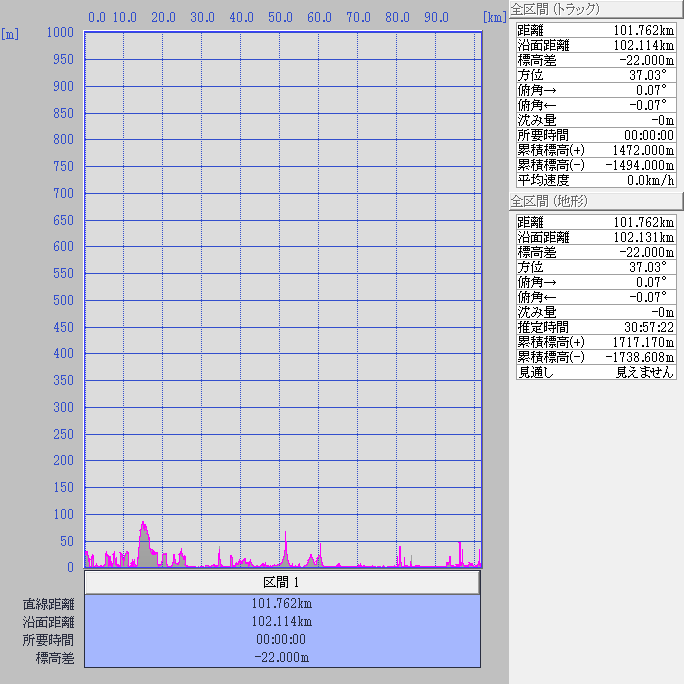This screenshot has width=684, height=684.
Task: Click the 750 label on the elevation axis
Action: pos(63,166)
